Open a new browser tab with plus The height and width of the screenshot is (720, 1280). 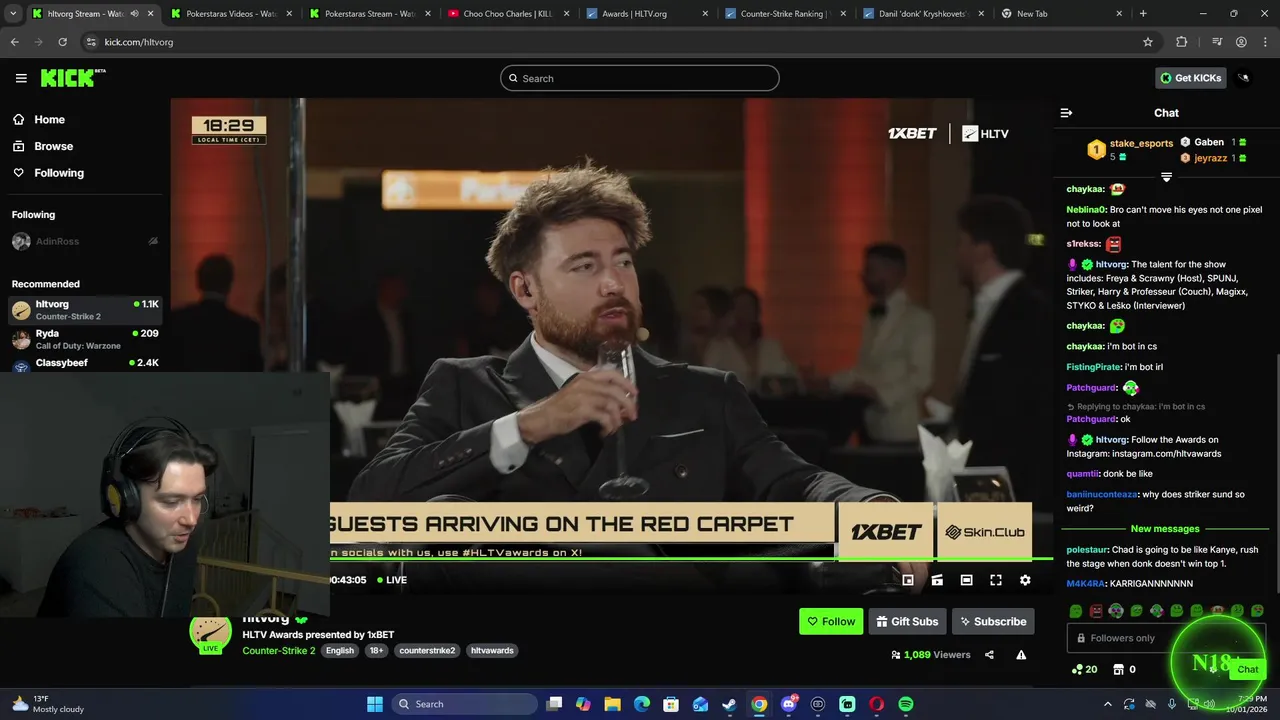(1143, 14)
